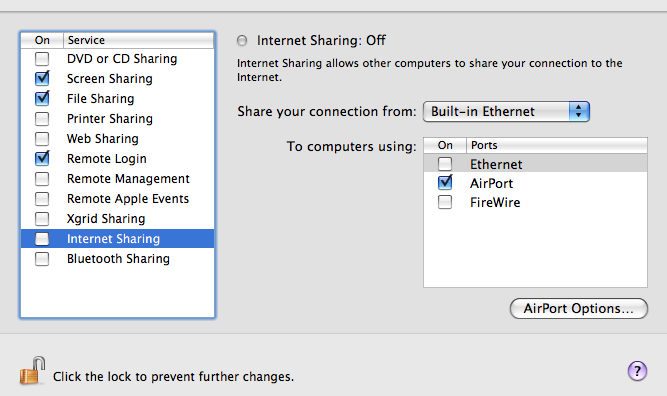
Task: Uncheck the File Sharing service
Action: (x=42, y=98)
